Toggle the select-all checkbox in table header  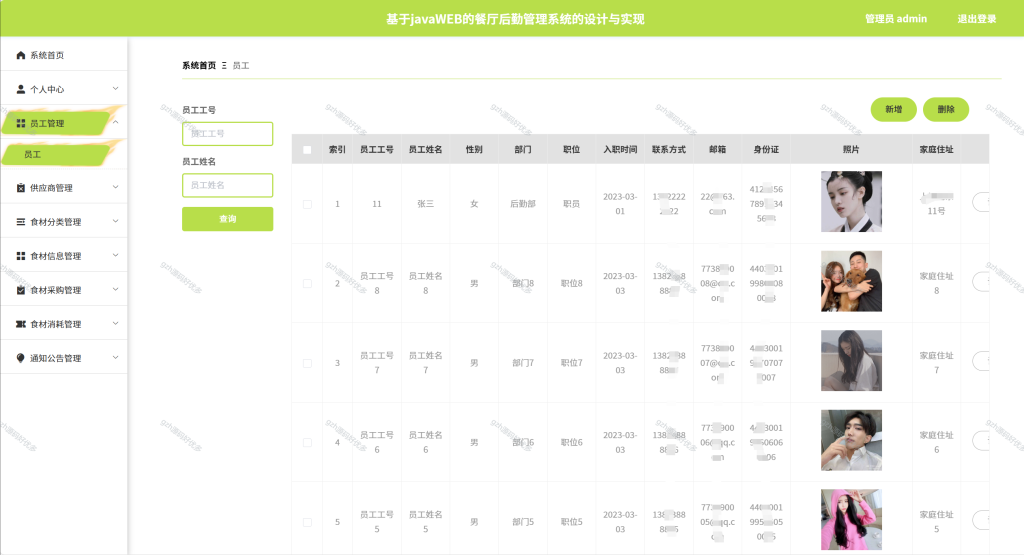[307, 150]
